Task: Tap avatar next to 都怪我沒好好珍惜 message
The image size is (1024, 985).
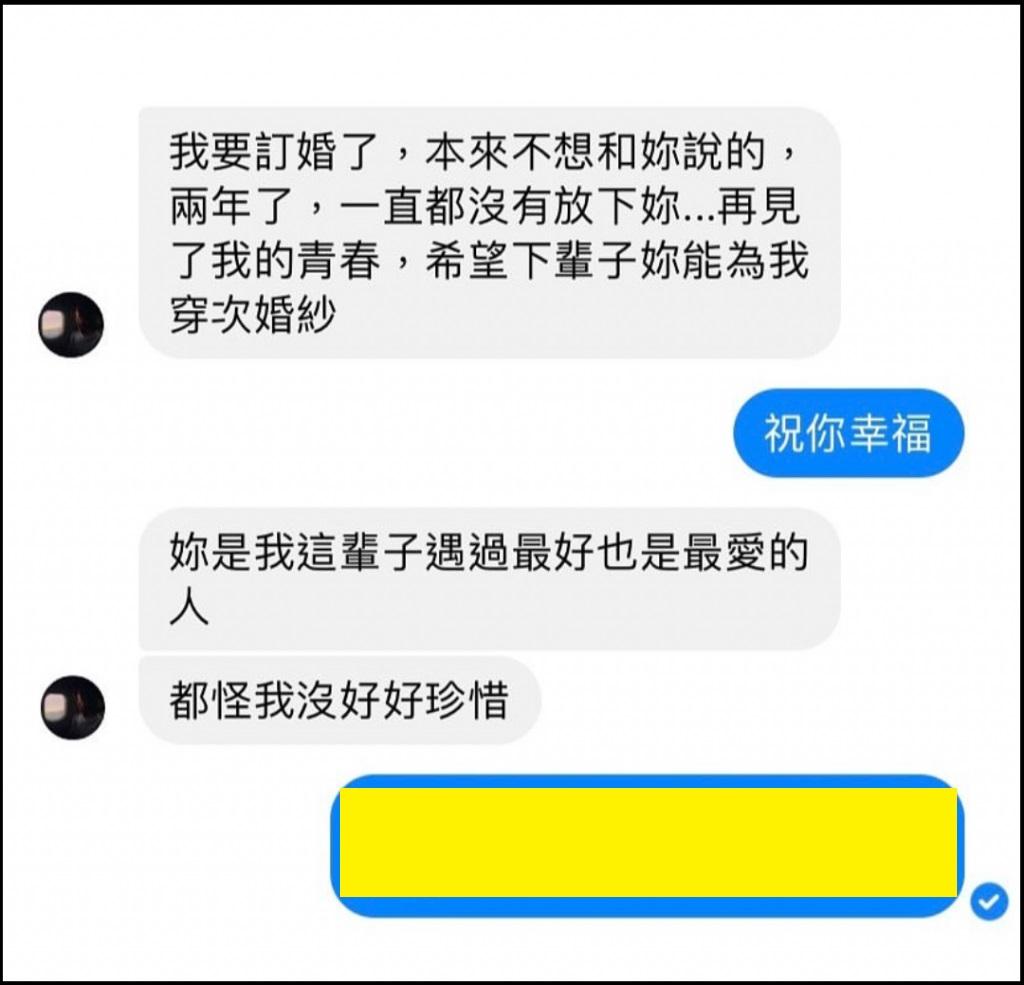Action: coord(72,707)
